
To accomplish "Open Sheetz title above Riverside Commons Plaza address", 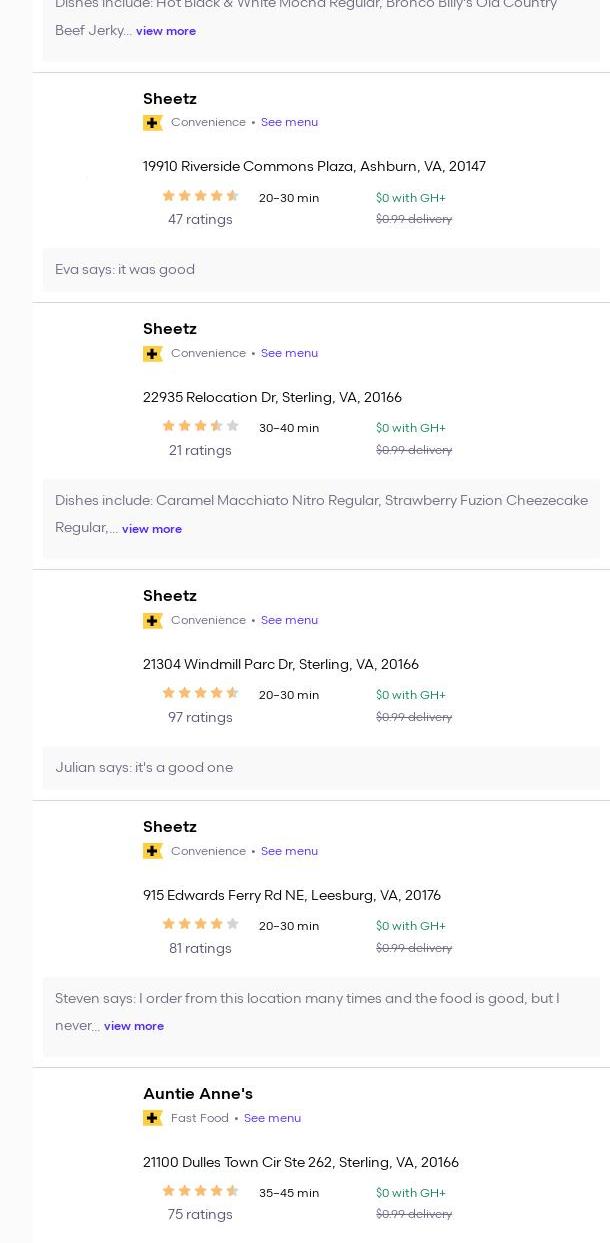I will click(170, 99).
